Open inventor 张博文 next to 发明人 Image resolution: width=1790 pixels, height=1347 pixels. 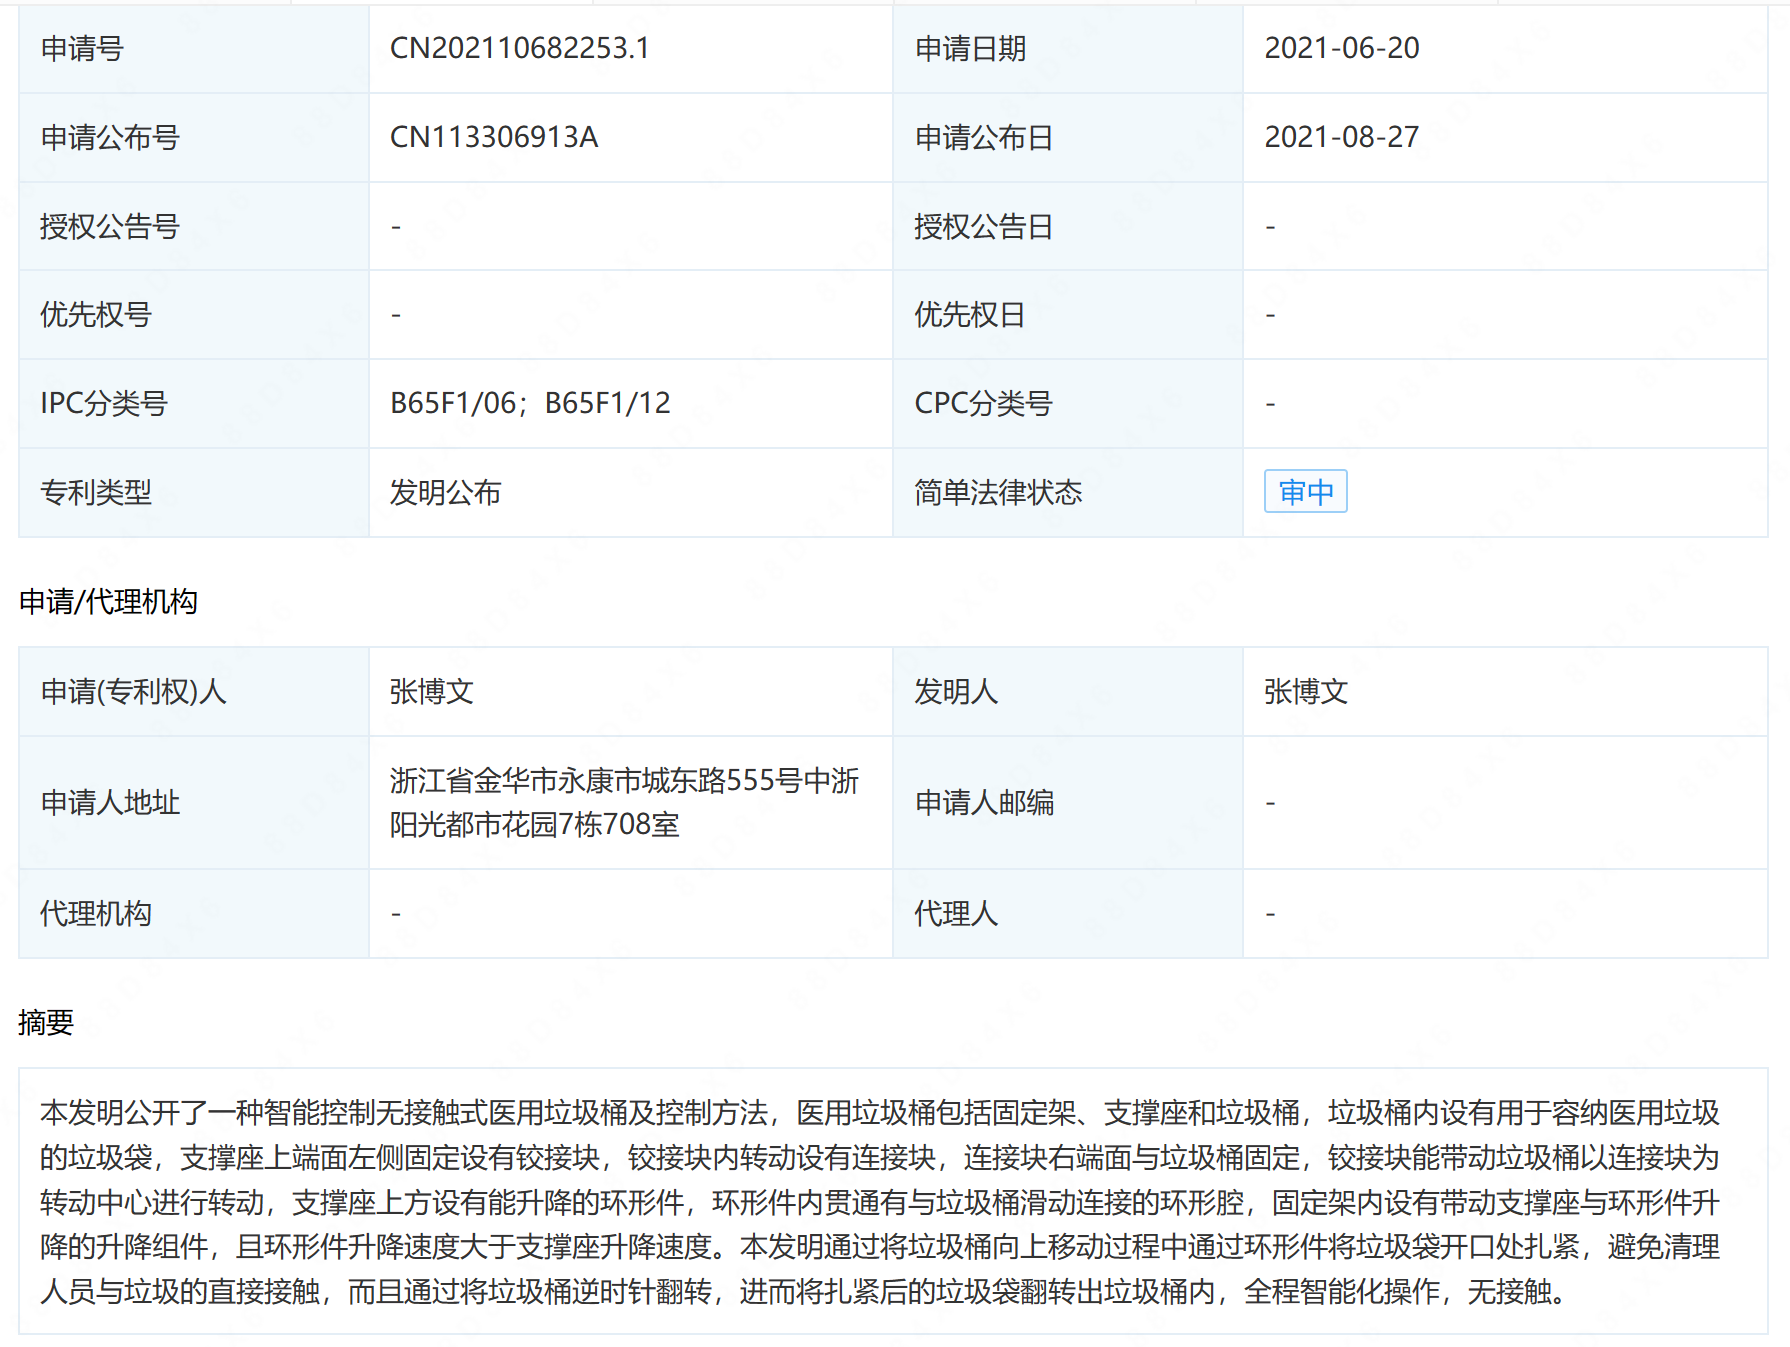tap(1305, 691)
